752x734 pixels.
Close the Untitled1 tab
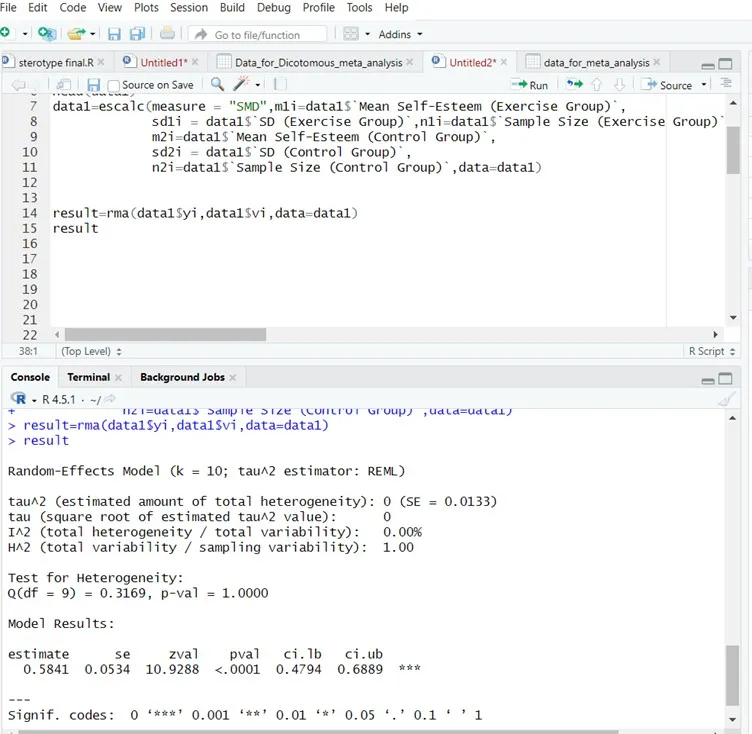pos(195,62)
